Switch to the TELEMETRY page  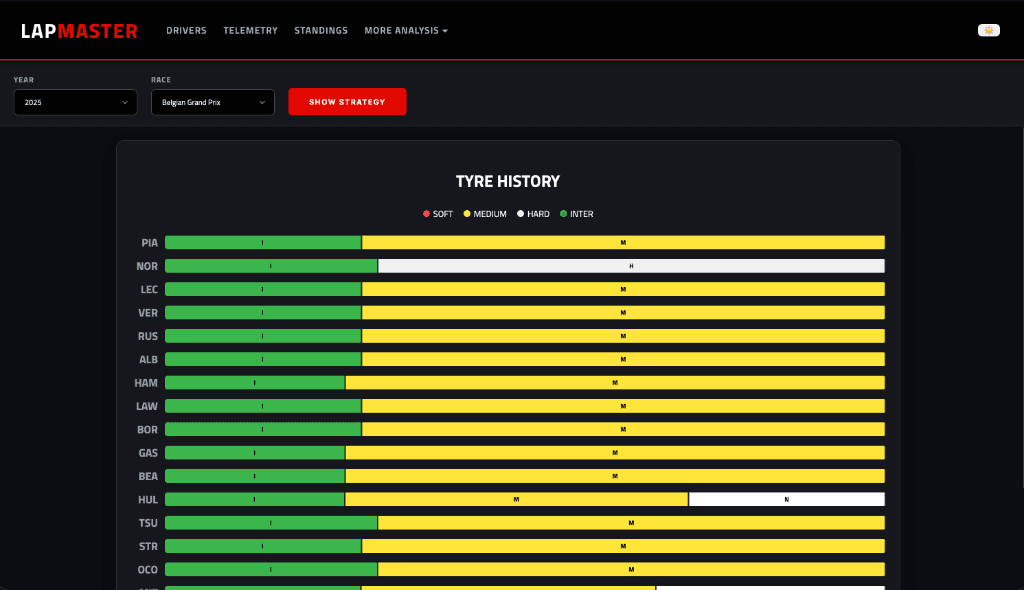tap(251, 30)
